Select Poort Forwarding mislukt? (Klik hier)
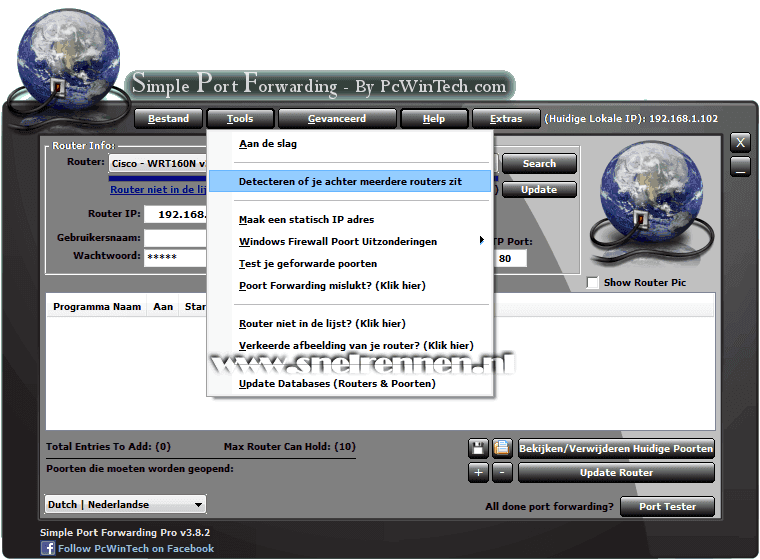760x560 pixels. click(350, 285)
